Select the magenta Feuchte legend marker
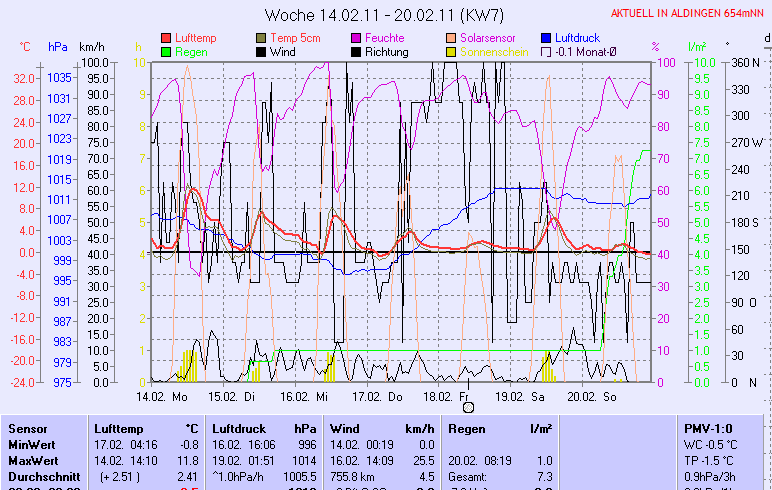The width and height of the screenshot is (772, 490). tap(356, 37)
